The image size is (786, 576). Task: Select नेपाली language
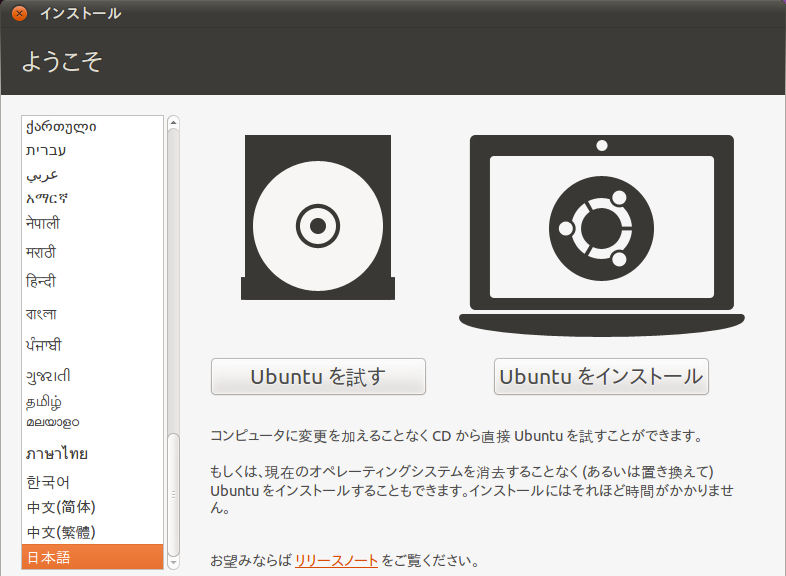click(92, 223)
